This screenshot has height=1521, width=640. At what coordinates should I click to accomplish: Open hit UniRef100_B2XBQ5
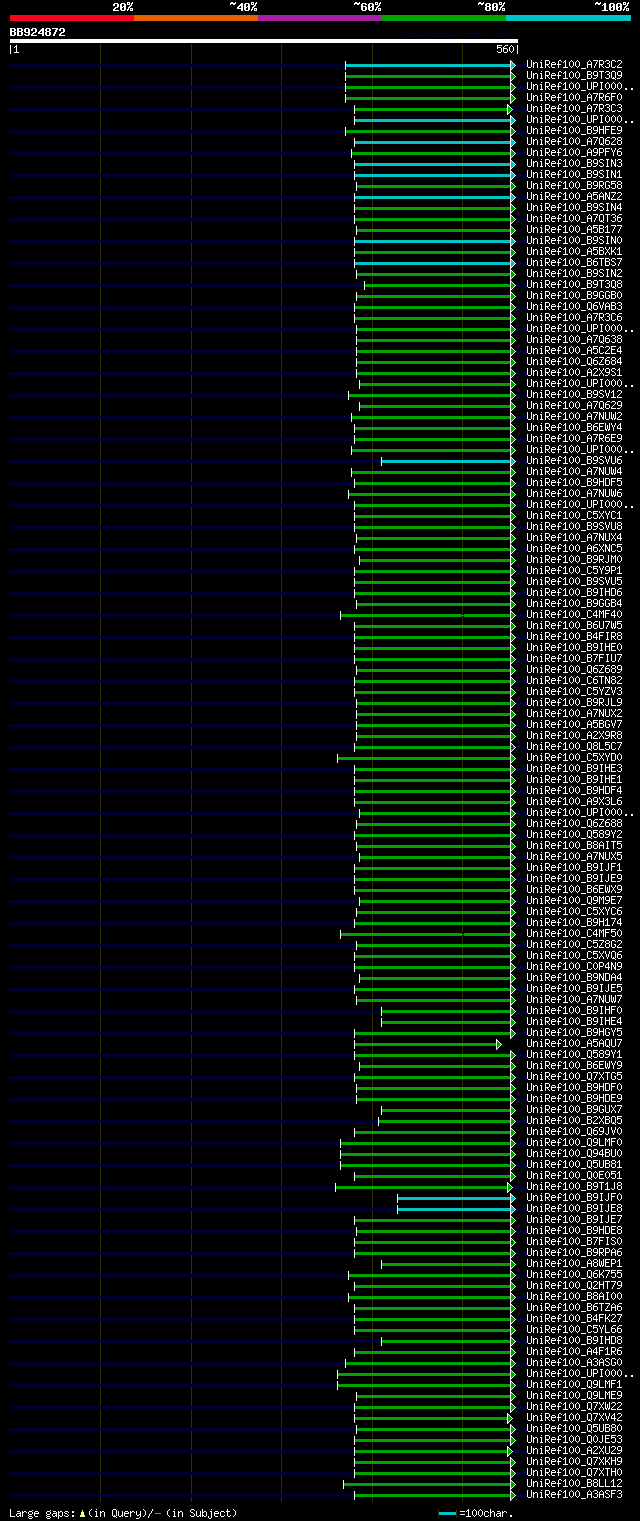[574, 1121]
